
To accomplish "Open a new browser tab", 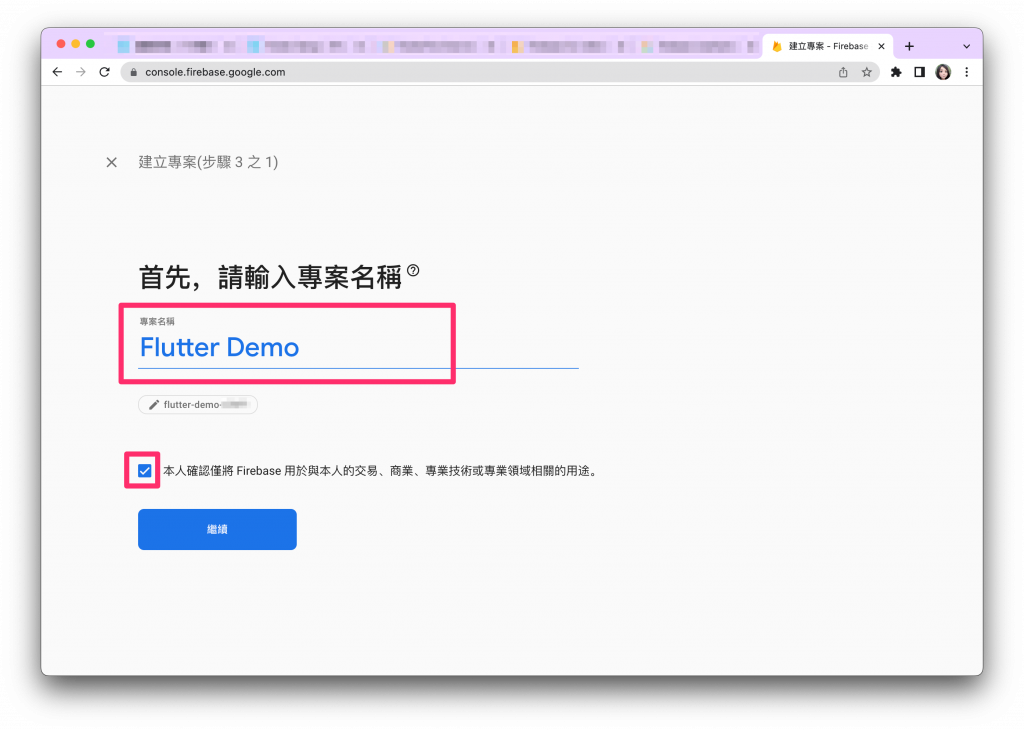I will [909, 46].
